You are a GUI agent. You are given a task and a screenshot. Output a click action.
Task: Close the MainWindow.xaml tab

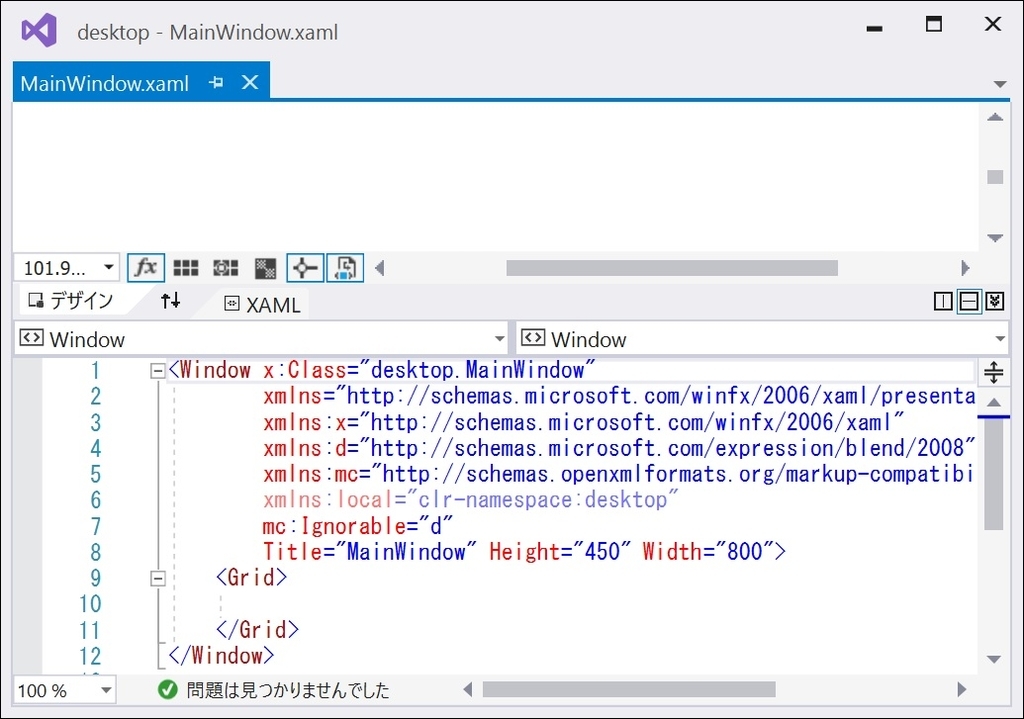tap(250, 82)
